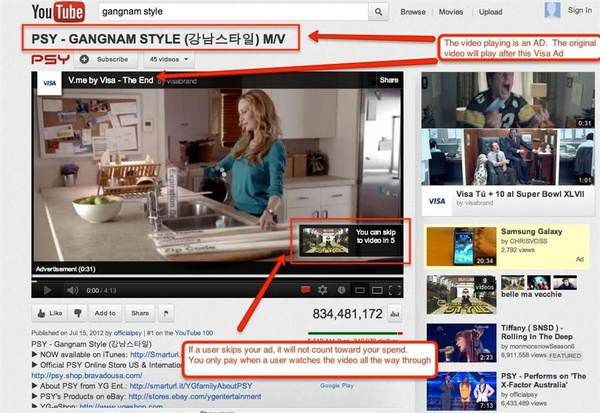This screenshot has height=413, width=600.
Task: Open the 1:01 office dog video thumbnail
Action: [x=508, y=157]
